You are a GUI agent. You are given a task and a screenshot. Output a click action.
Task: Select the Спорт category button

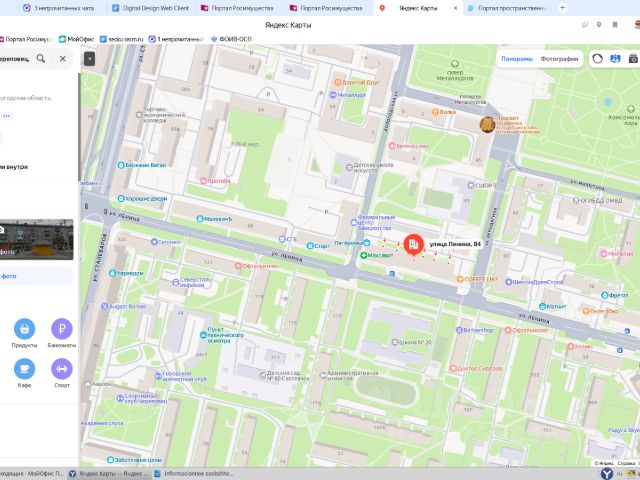coord(62,369)
